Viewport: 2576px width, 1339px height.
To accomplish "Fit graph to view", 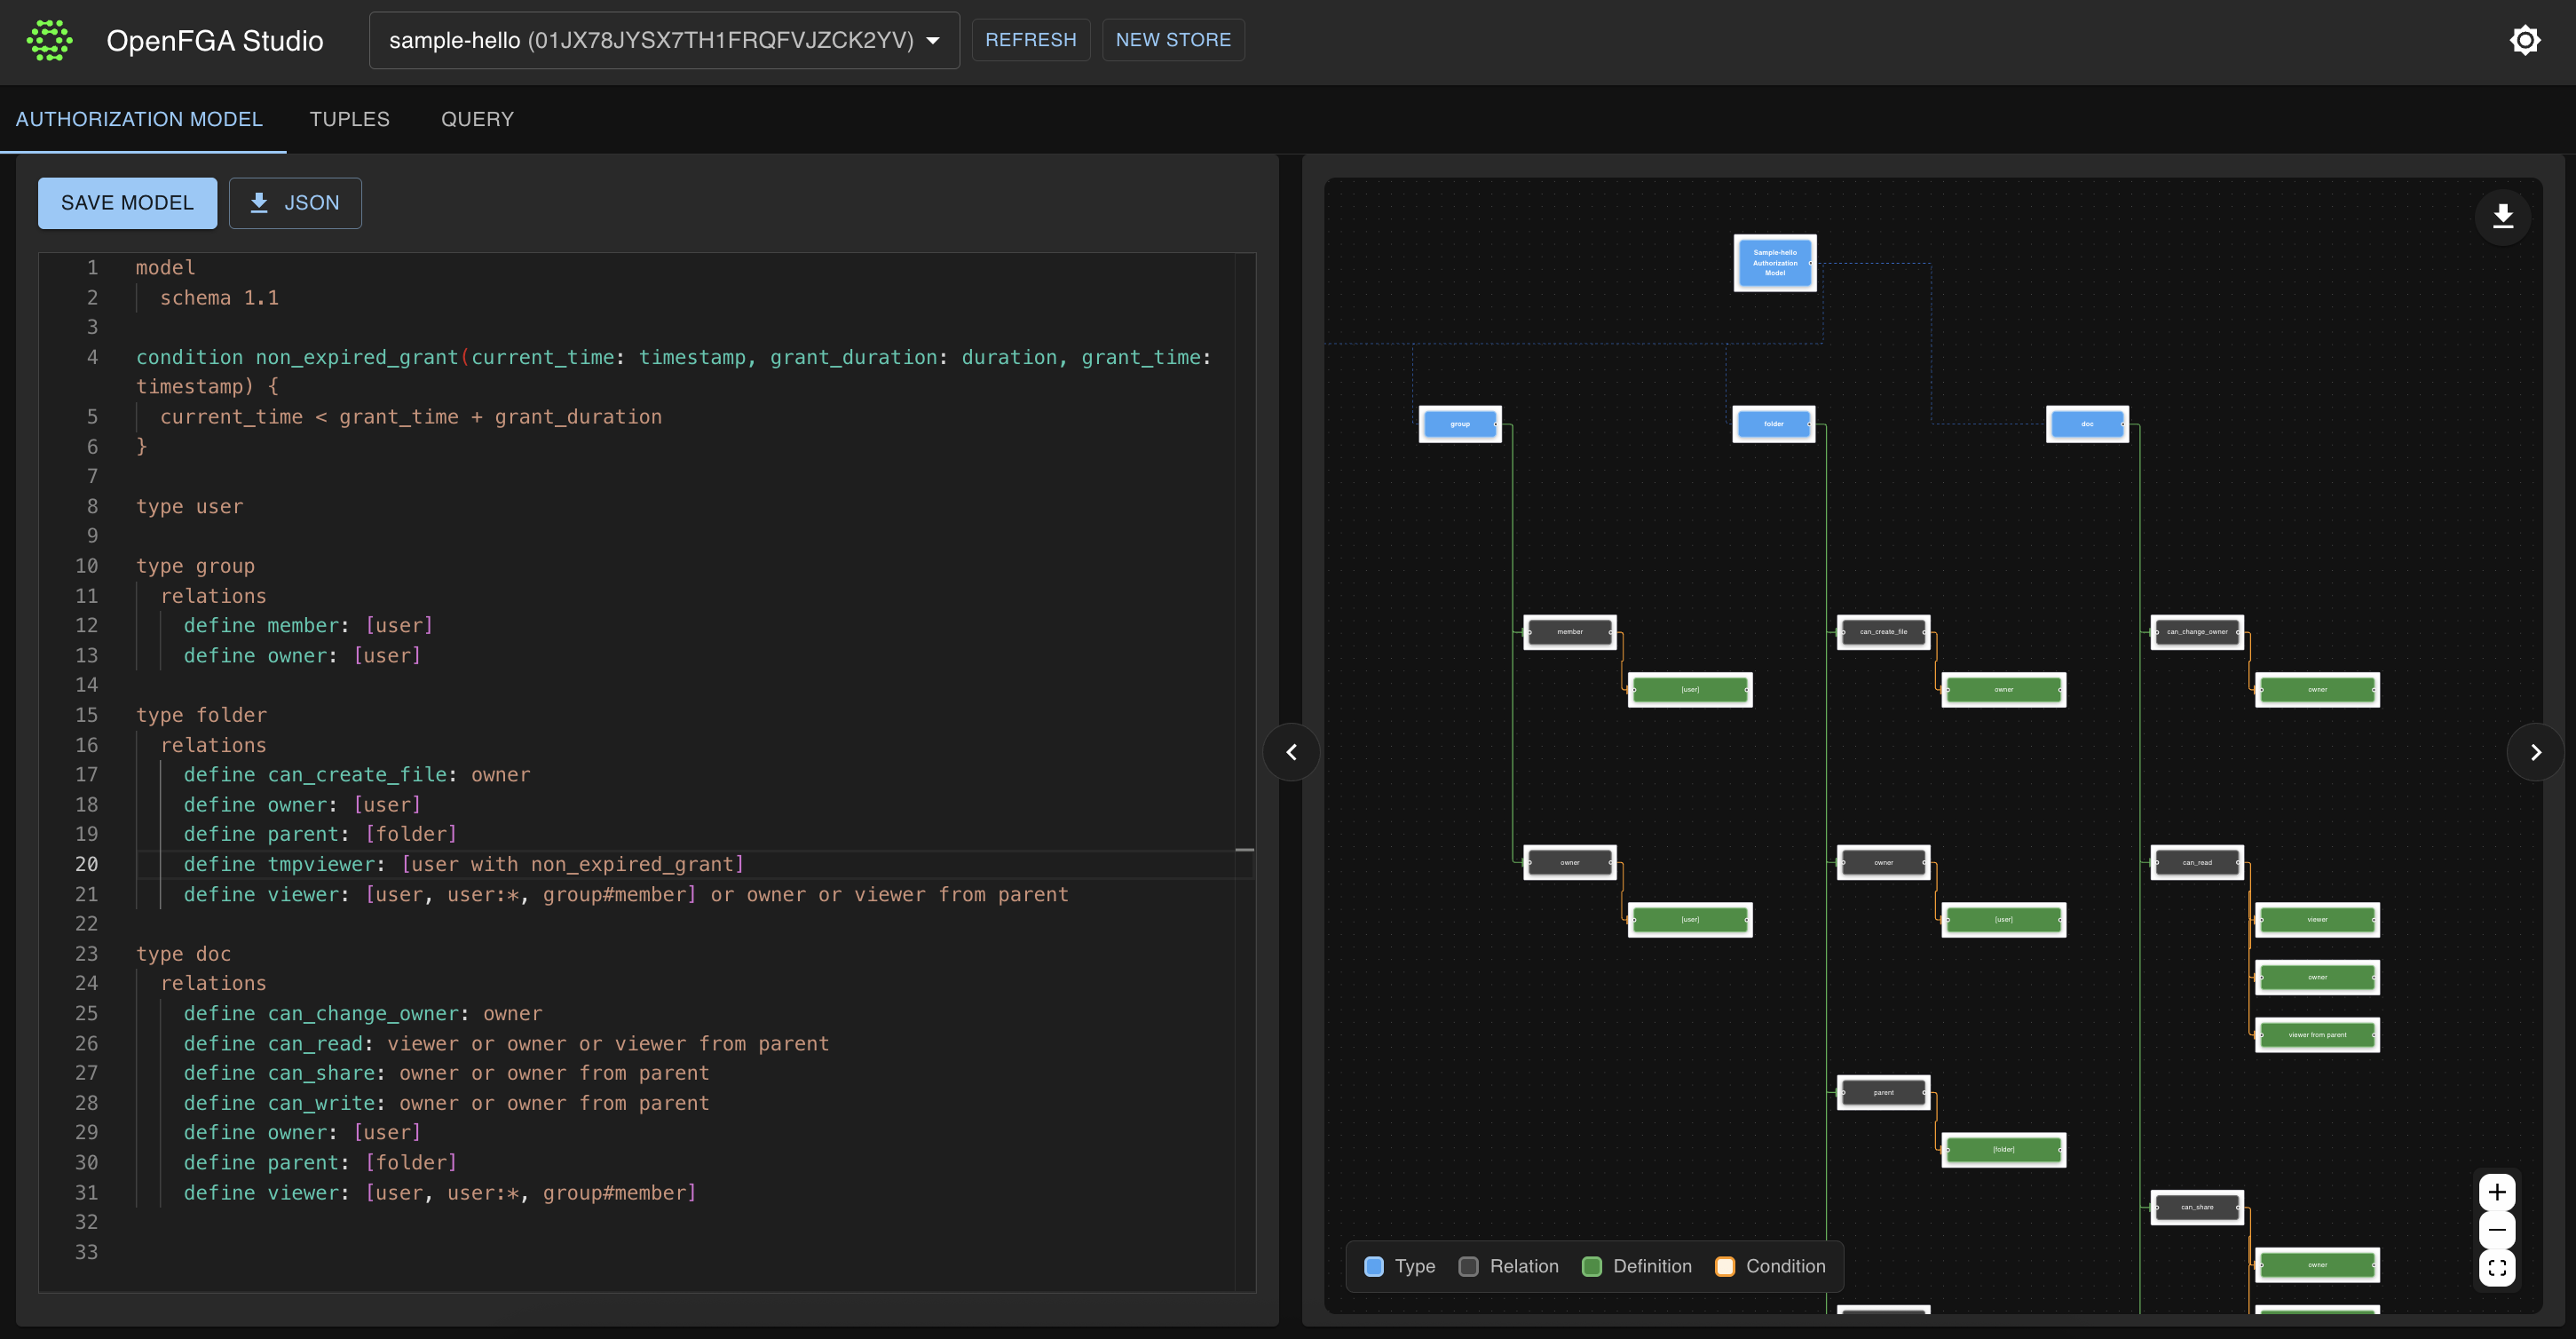I will coord(2497,1268).
